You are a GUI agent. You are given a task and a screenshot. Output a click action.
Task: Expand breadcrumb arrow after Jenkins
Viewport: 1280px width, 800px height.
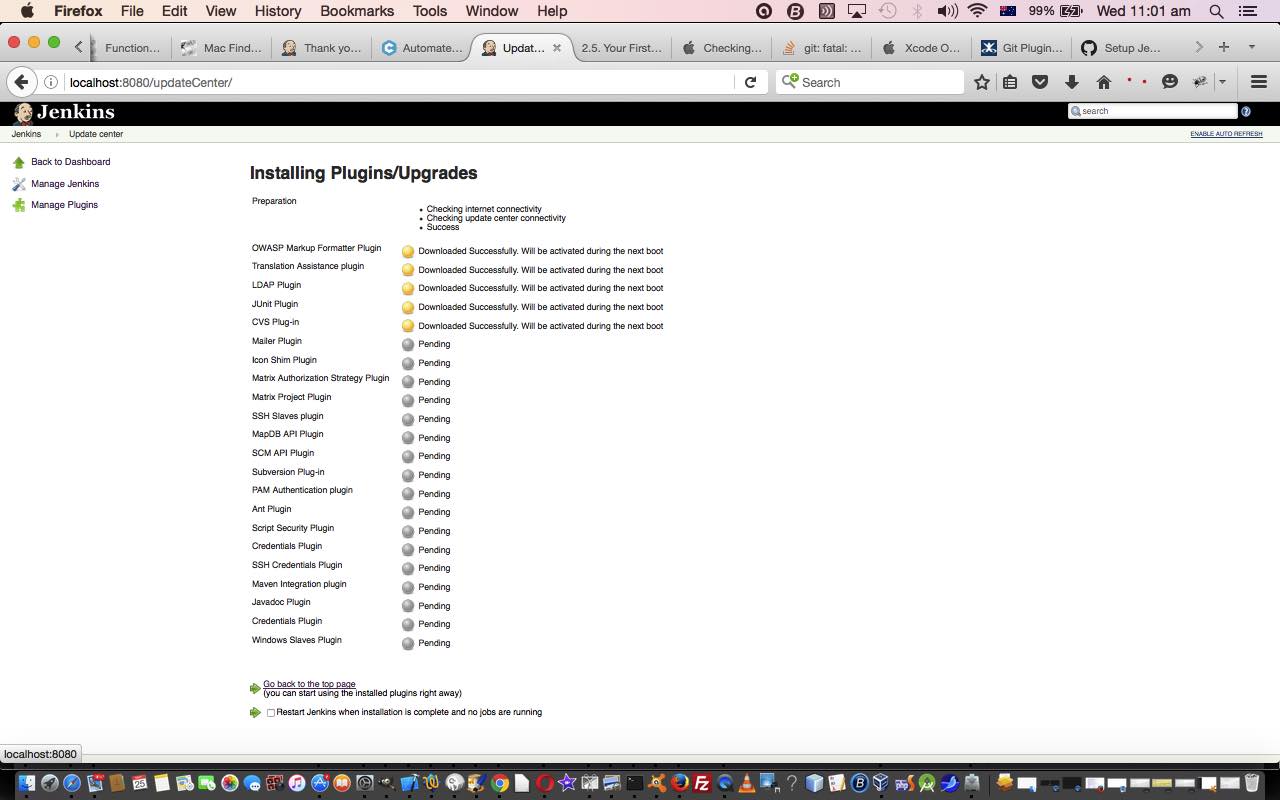56,134
